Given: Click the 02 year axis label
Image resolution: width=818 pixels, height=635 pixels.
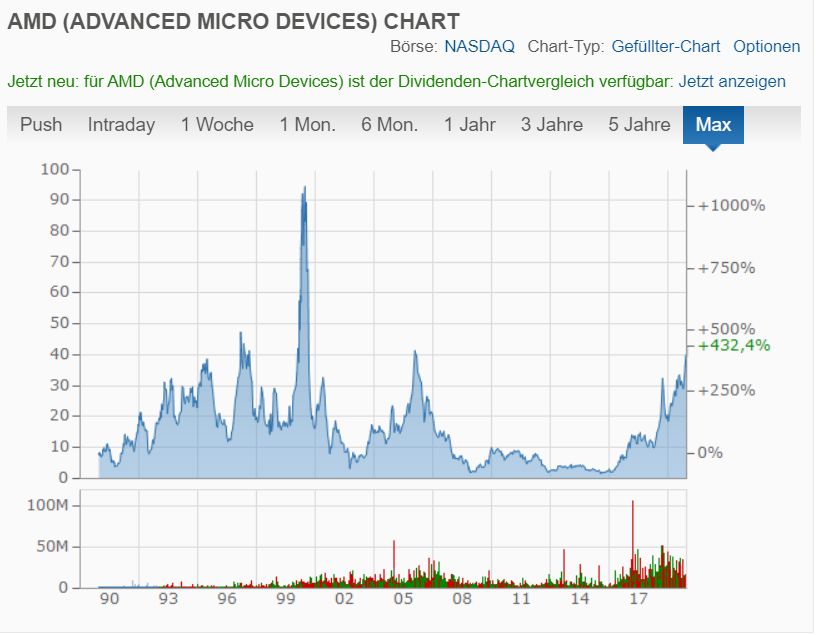Looking at the screenshot, I should point(344,598).
